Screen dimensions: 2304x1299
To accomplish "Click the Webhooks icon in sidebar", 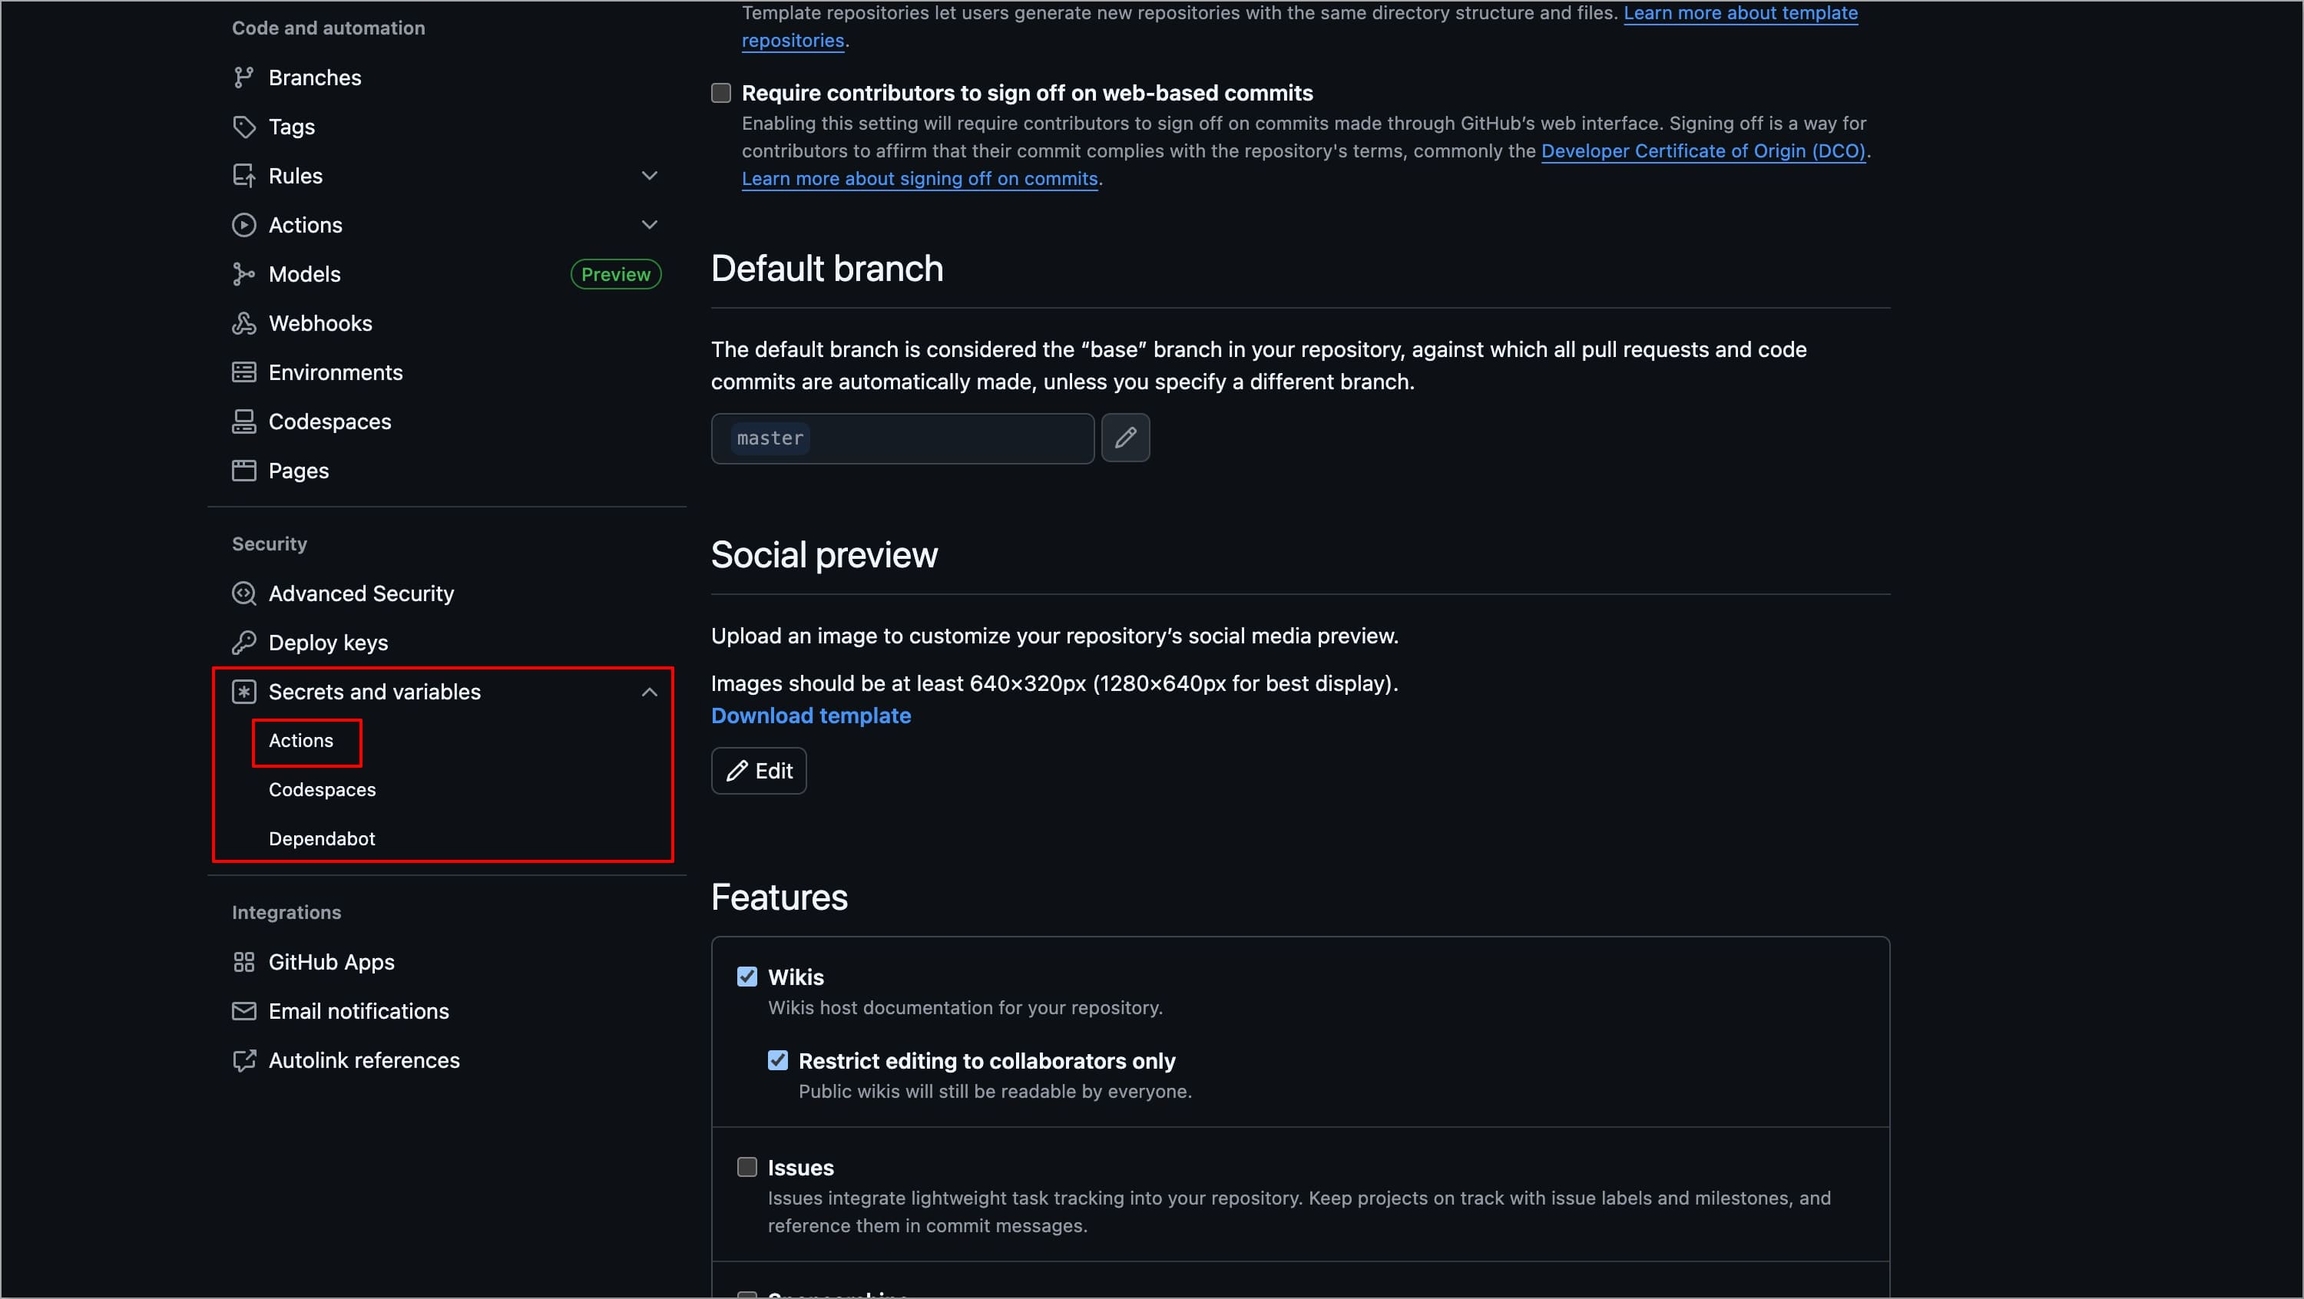I will (243, 323).
